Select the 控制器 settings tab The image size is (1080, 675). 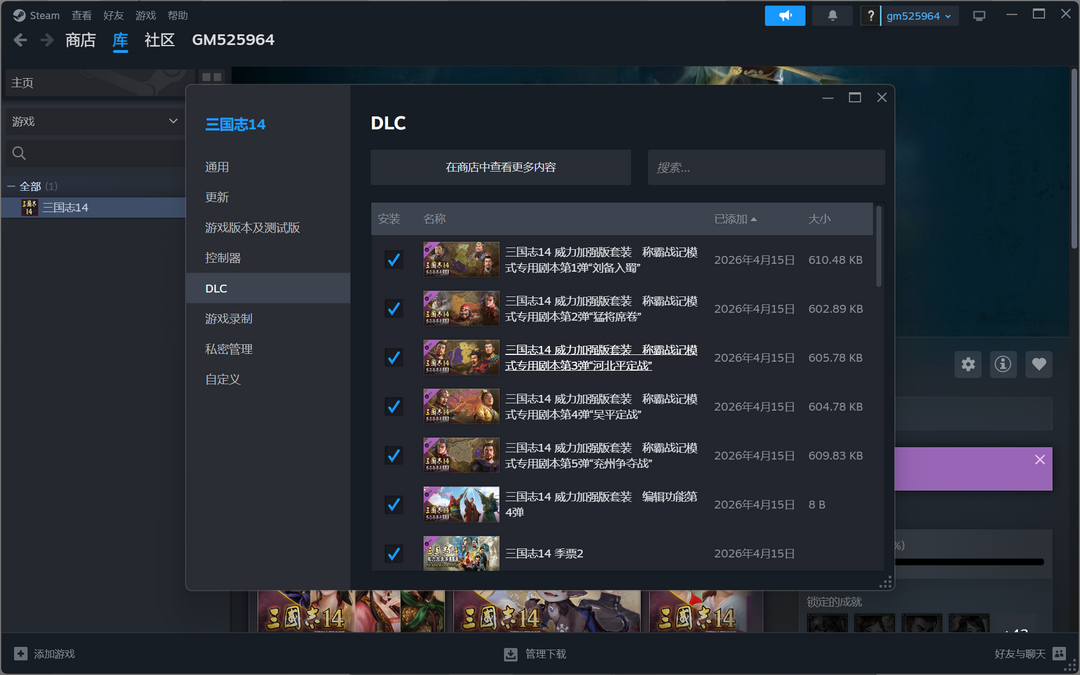coord(222,258)
